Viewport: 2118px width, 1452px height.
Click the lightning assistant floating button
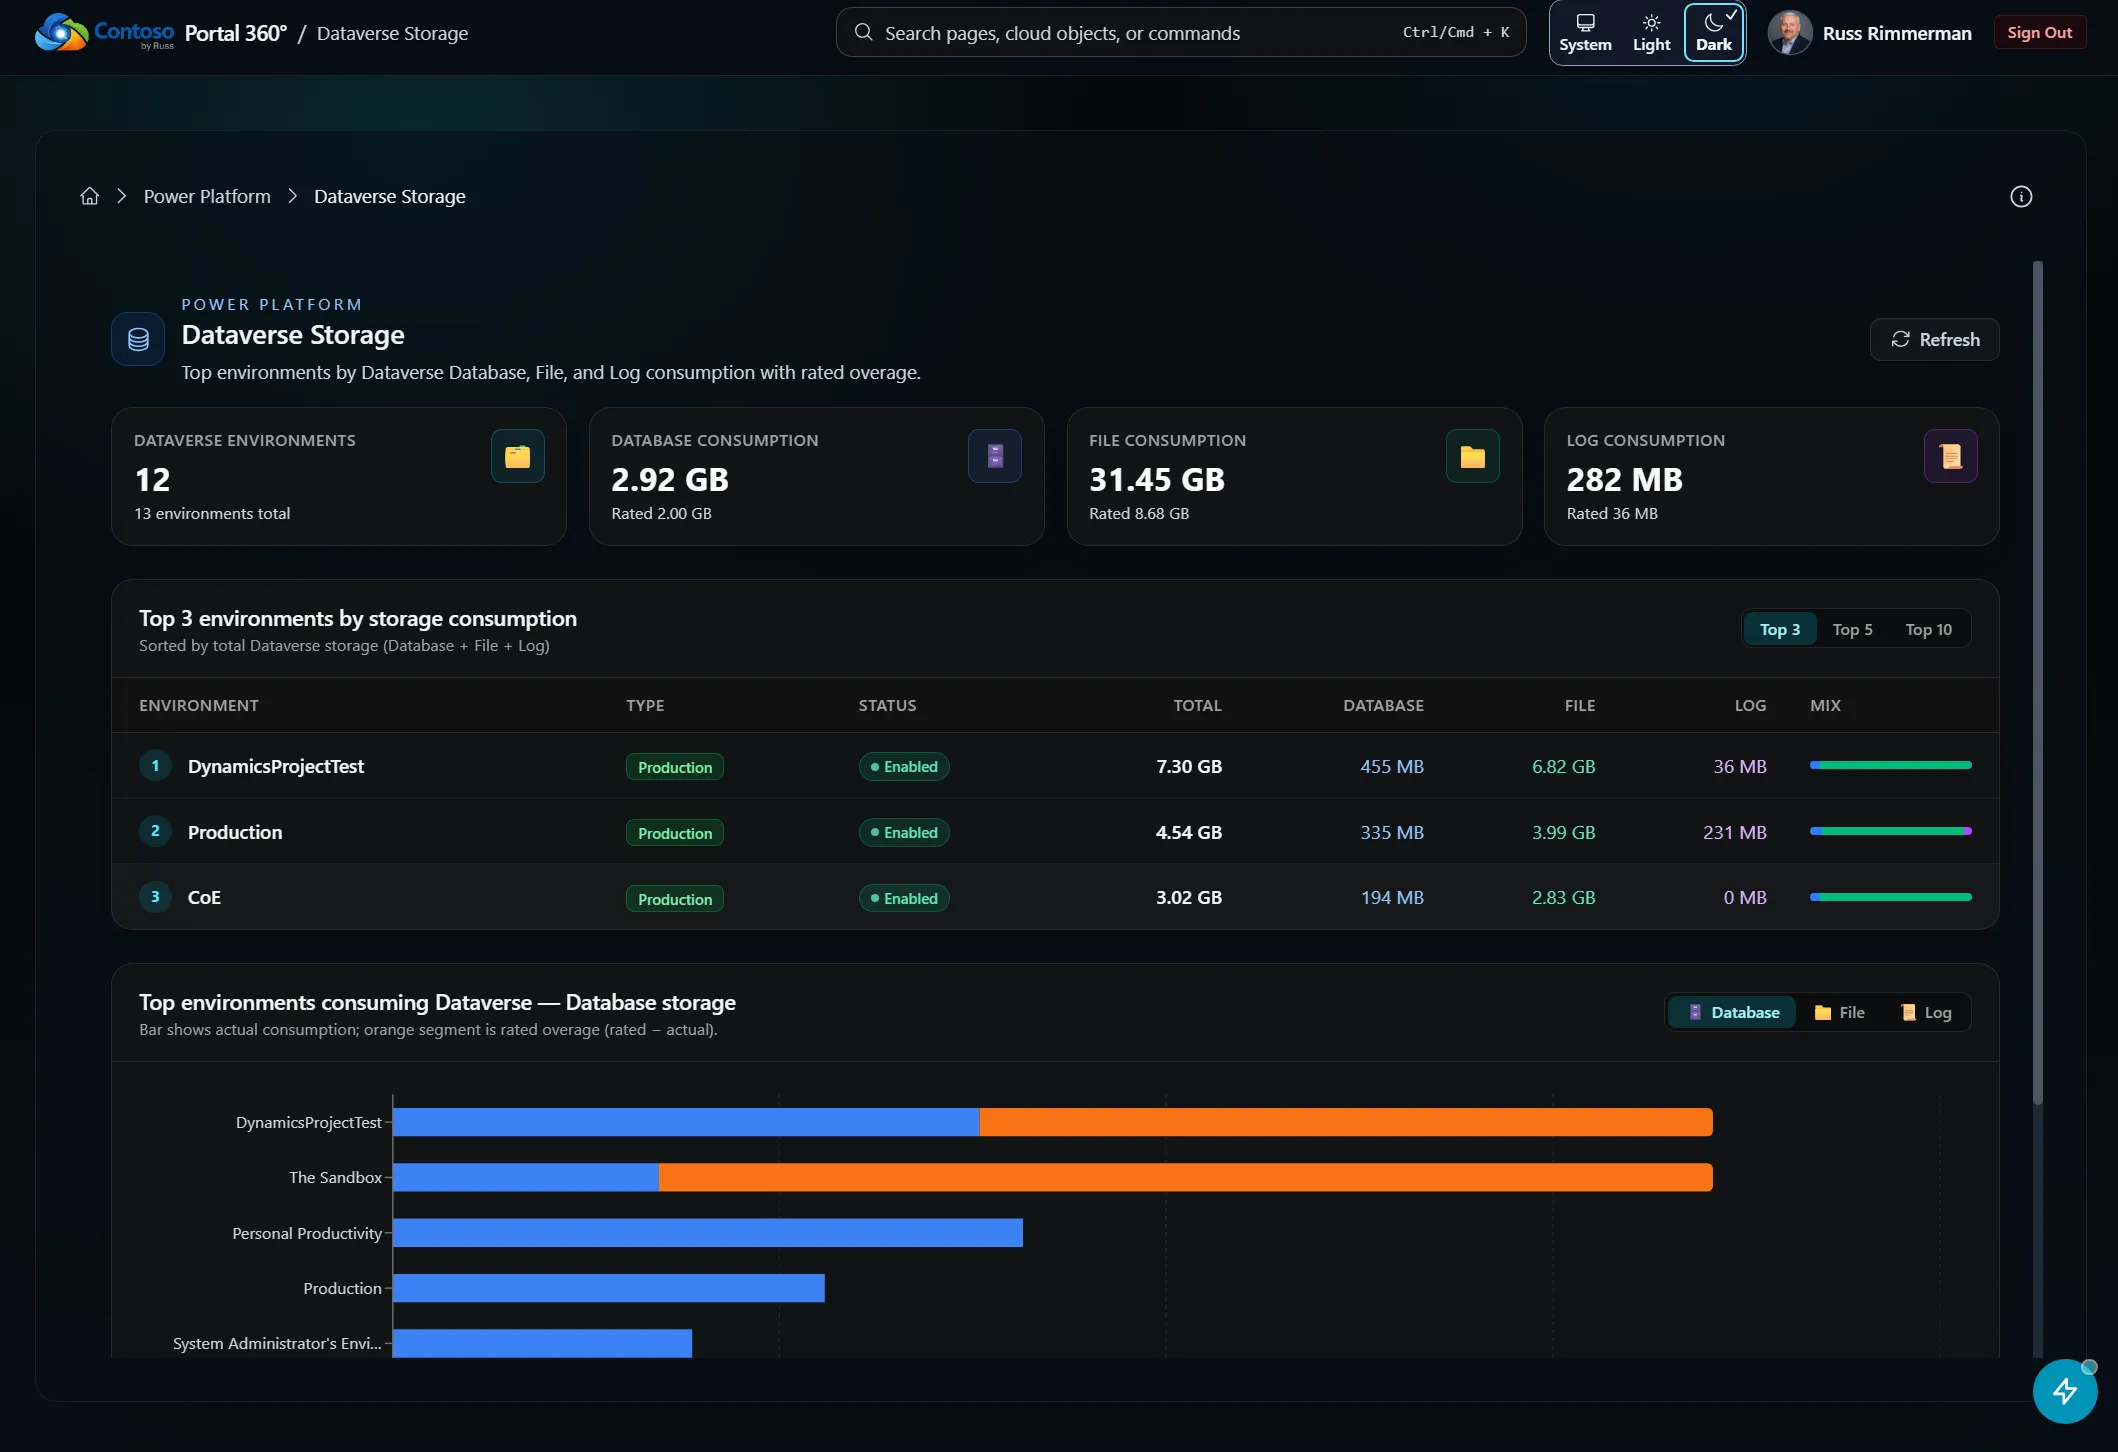[2065, 1391]
